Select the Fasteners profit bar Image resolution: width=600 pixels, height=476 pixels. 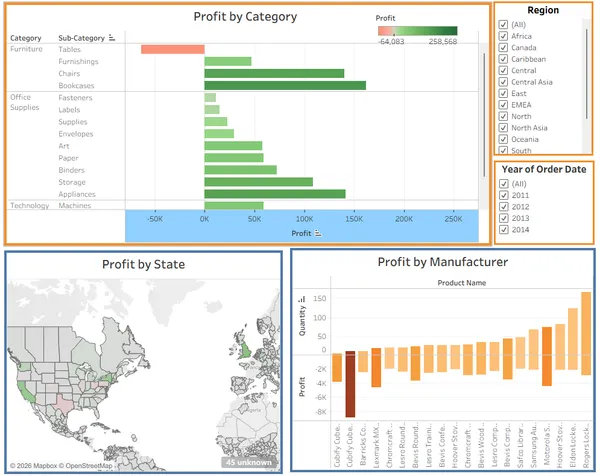point(210,98)
